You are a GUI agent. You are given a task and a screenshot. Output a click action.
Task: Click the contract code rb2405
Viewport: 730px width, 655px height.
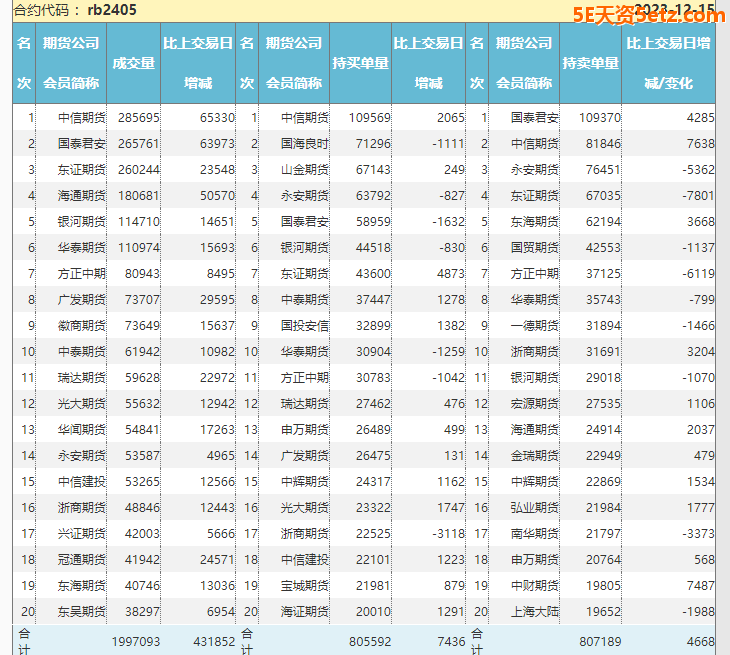click(x=112, y=10)
